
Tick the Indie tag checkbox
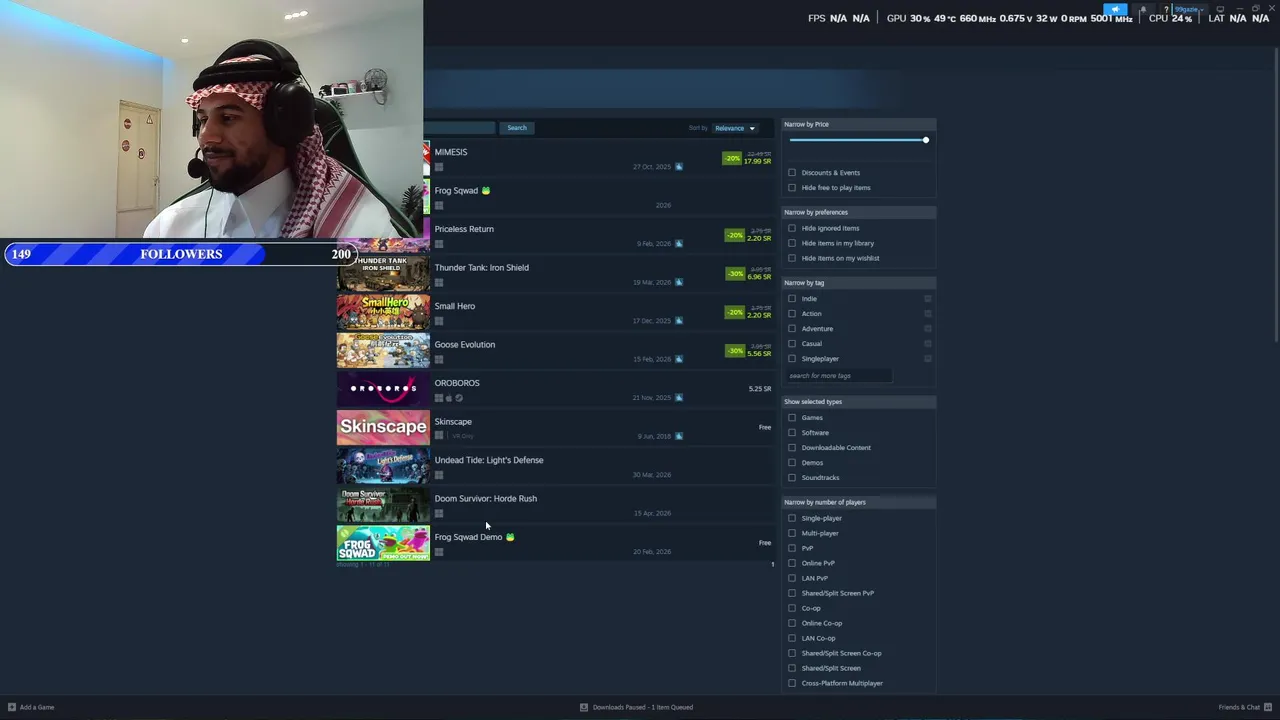tap(792, 299)
